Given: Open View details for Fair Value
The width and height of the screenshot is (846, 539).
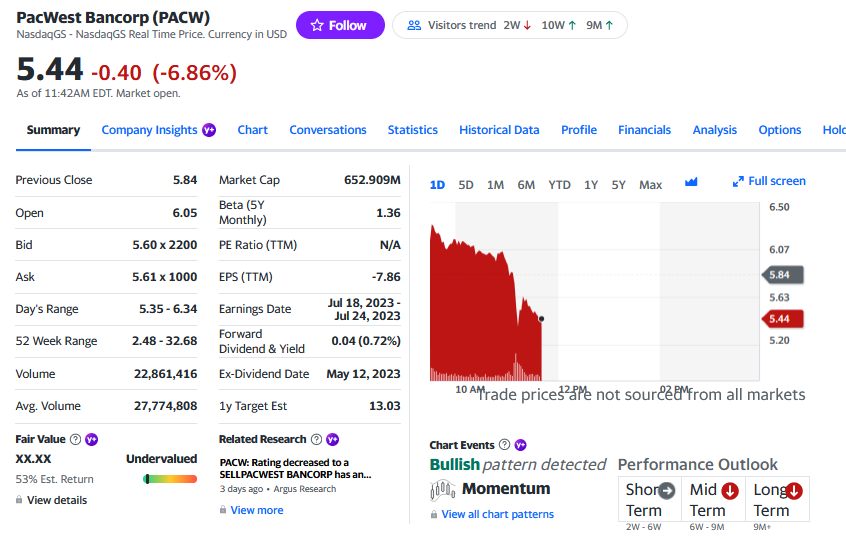Looking at the screenshot, I should coord(57,500).
